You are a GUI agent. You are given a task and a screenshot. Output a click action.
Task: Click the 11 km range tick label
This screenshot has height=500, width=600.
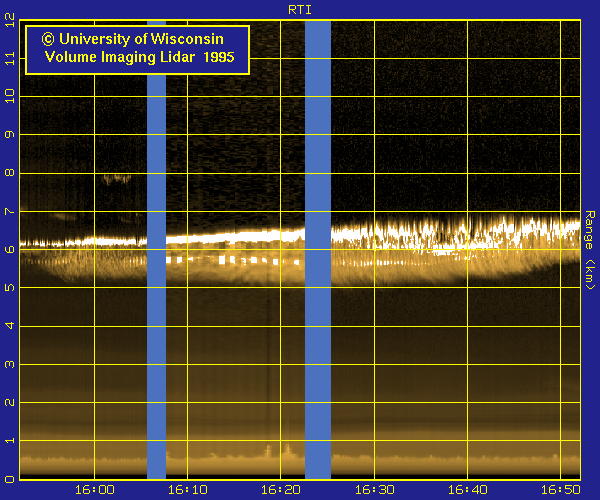coord(10,59)
